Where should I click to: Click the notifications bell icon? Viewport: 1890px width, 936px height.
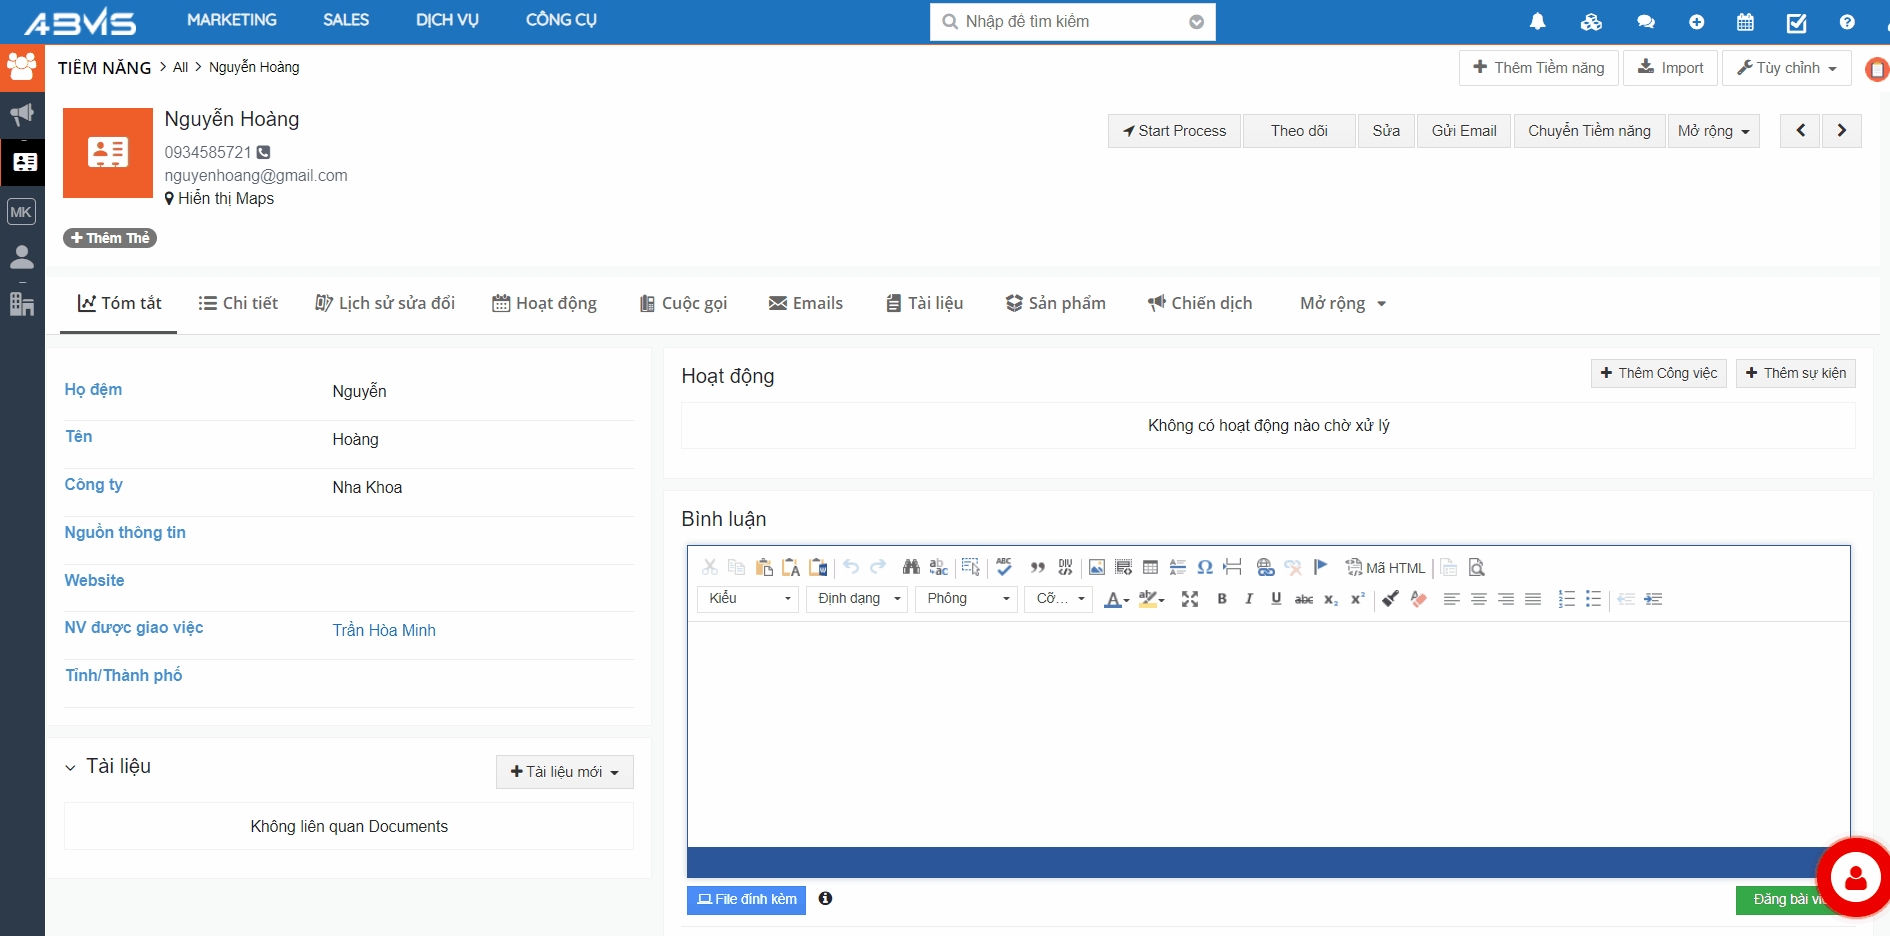[x=1537, y=22]
